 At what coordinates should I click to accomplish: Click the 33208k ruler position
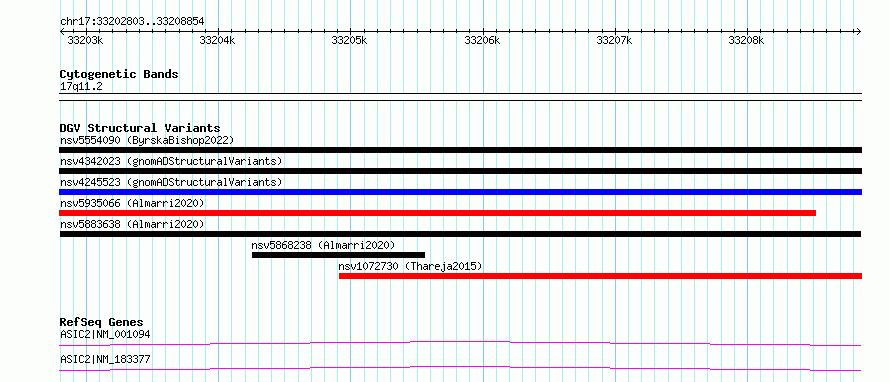coord(747,40)
